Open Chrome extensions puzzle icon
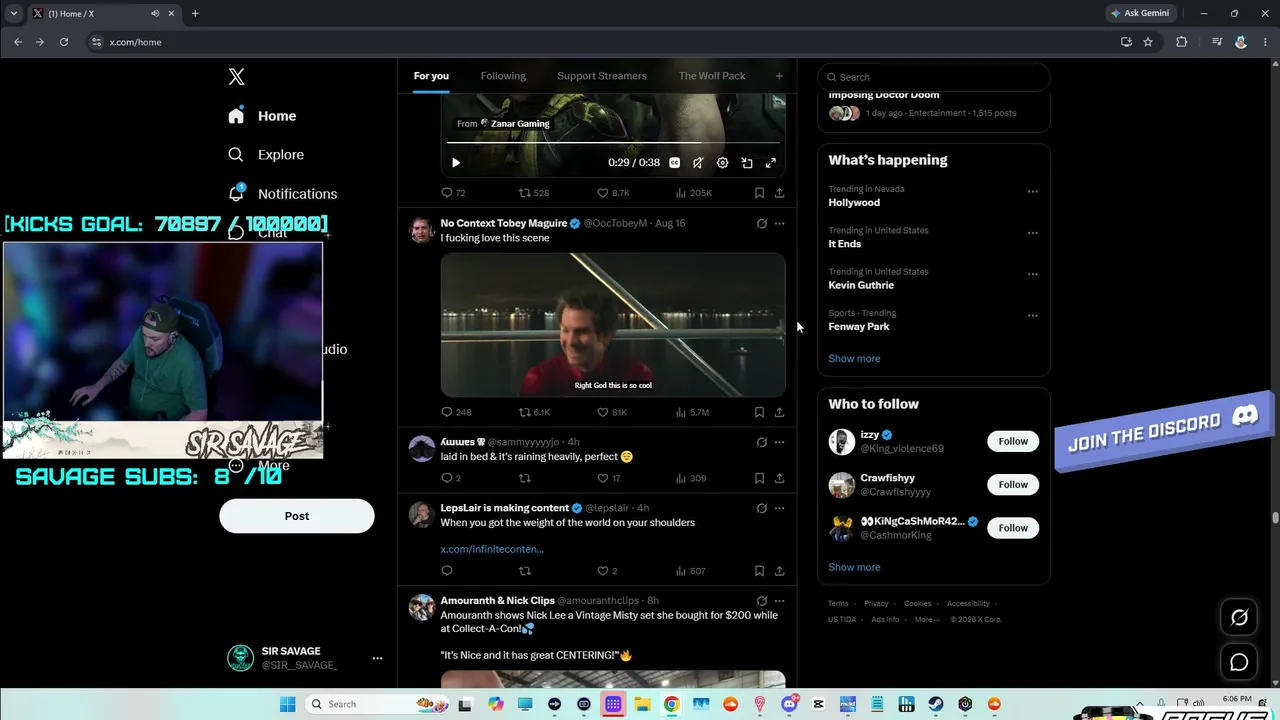Viewport: 1280px width, 720px height. pyautogui.click(x=1182, y=42)
